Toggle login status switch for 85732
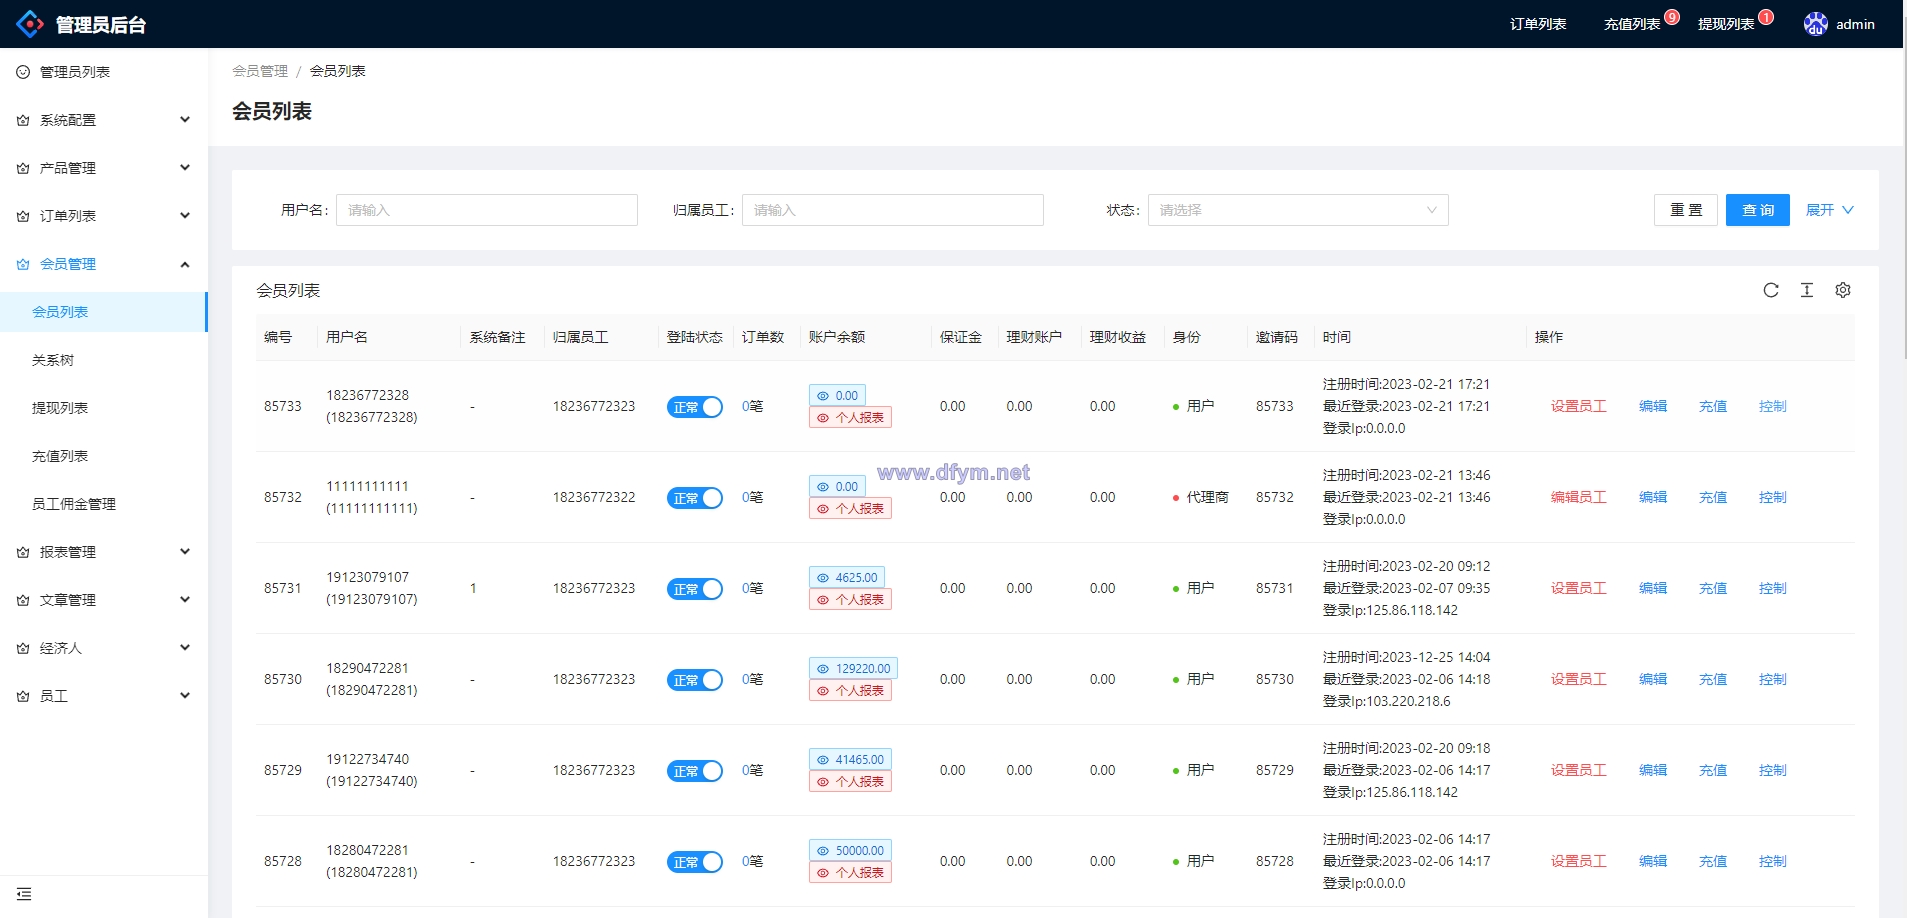Viewport: 1907px width, 918px height. pyautogui.click(x=695, y=498)
